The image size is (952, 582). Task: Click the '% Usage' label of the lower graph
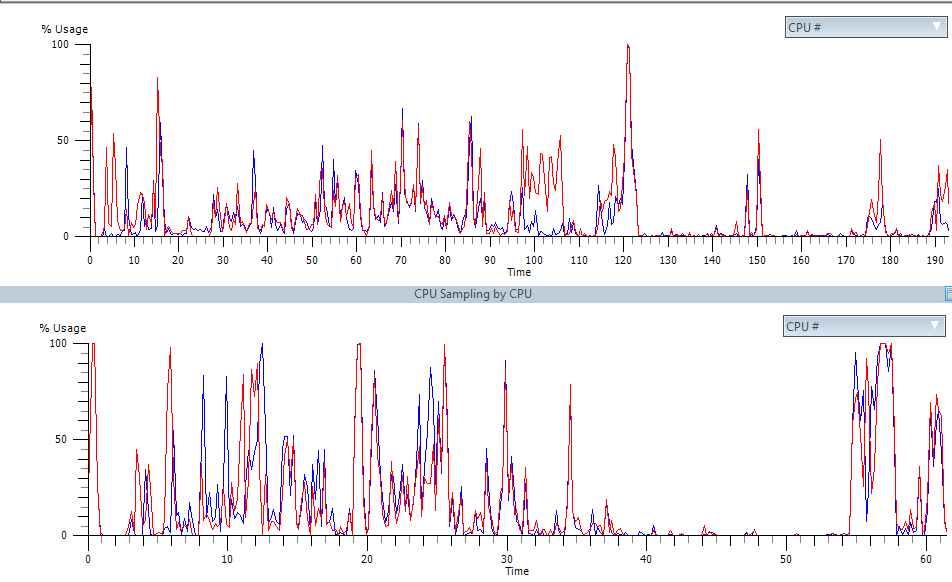click(x=63, y=328)
